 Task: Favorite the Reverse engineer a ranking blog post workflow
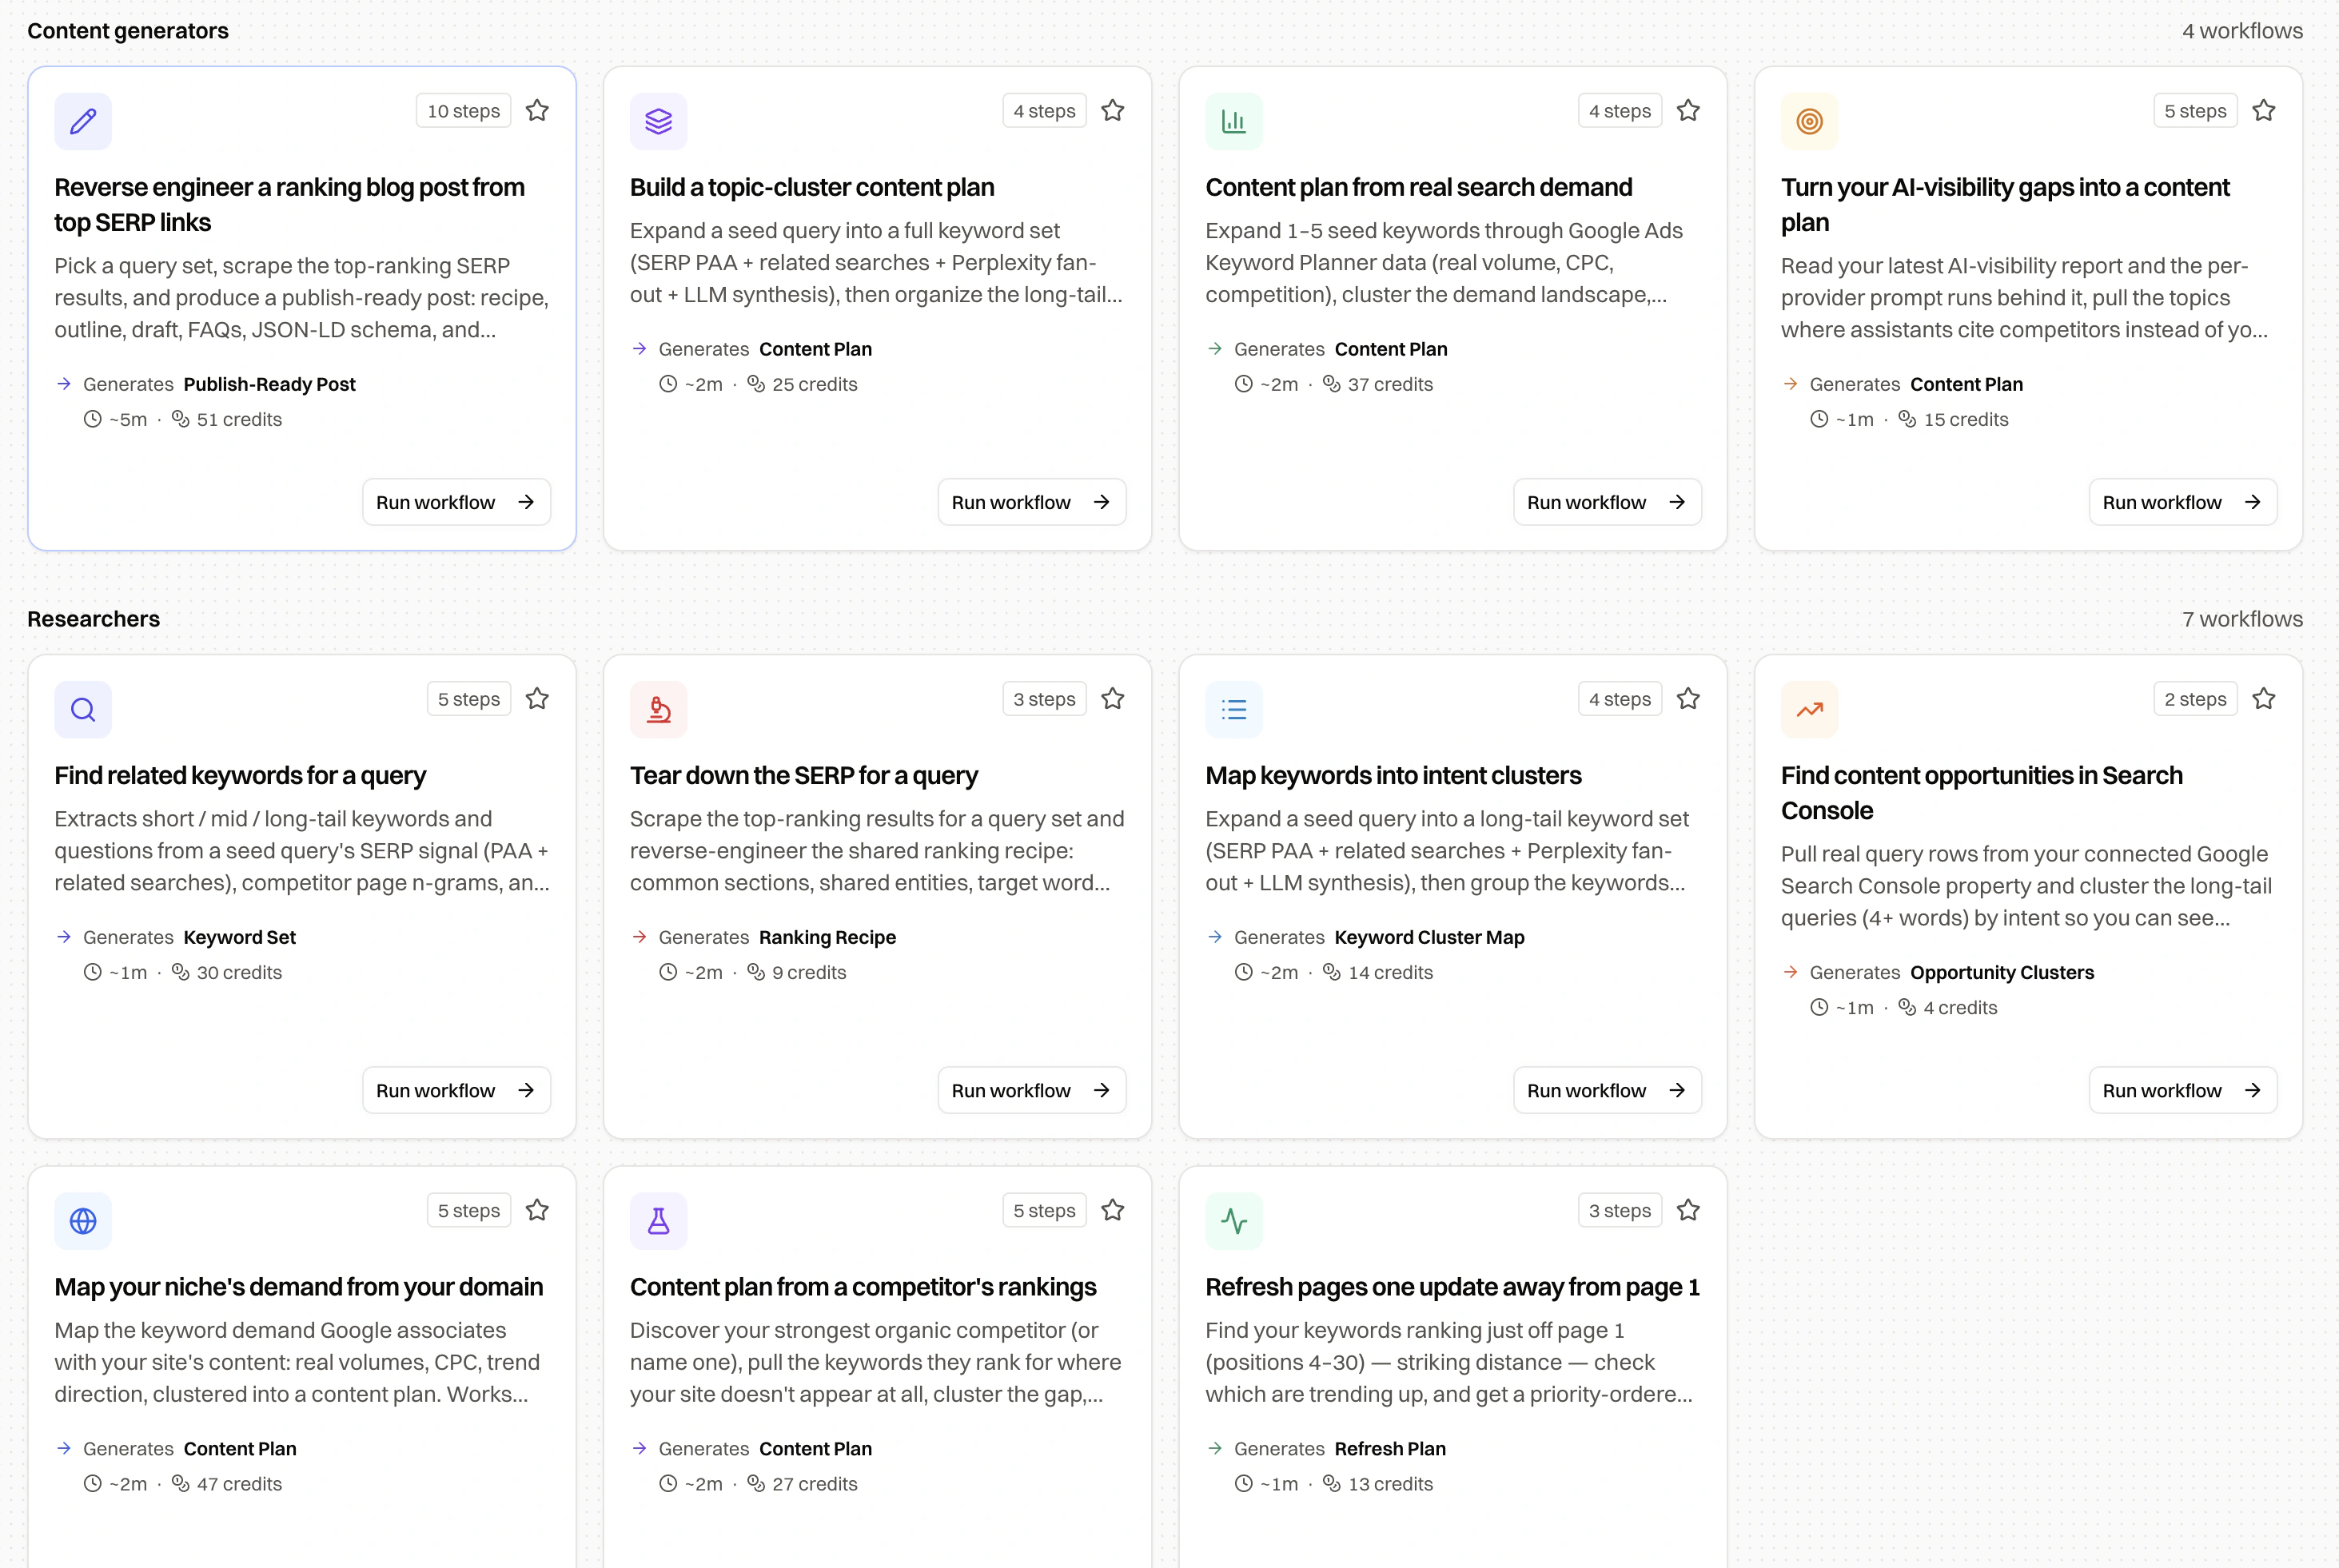click(537, 110)
